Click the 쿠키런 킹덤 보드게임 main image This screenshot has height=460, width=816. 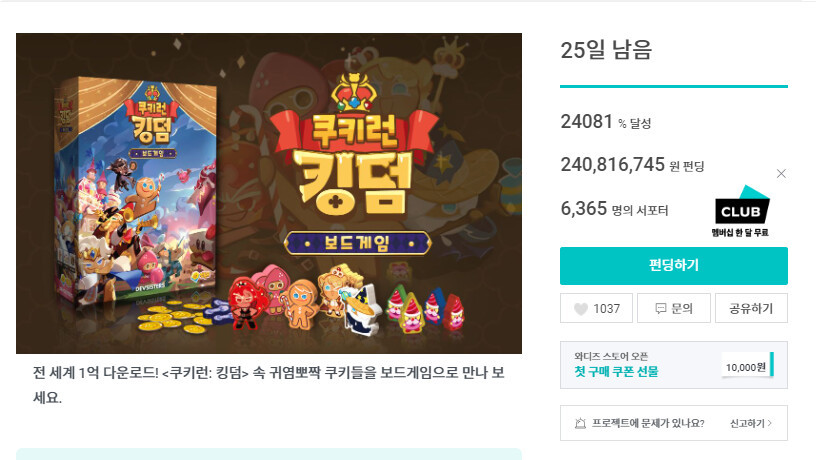click(x=269, y=193)
